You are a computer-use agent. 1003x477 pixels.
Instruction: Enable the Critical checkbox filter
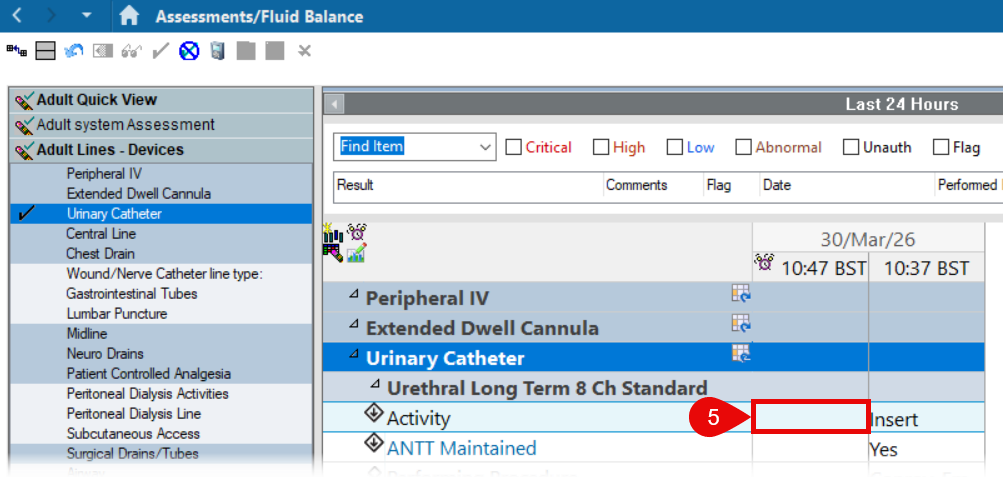tap(514, 147)
